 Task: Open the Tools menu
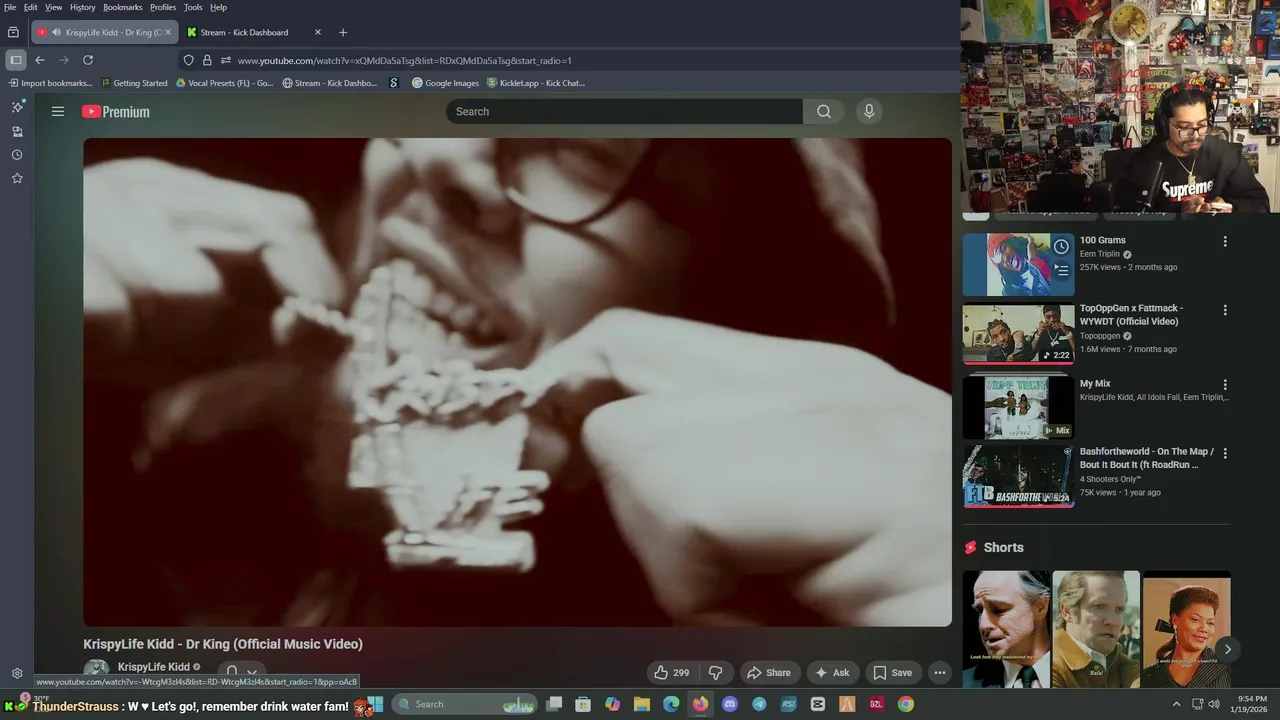193,7
